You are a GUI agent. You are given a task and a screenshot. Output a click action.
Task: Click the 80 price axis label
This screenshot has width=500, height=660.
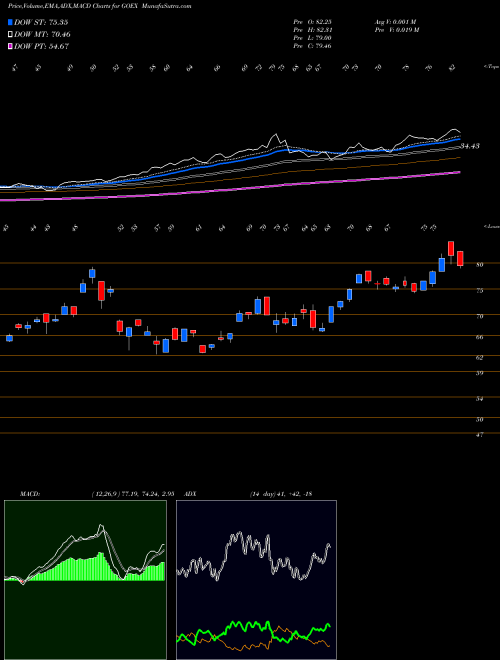coord(480,265)
